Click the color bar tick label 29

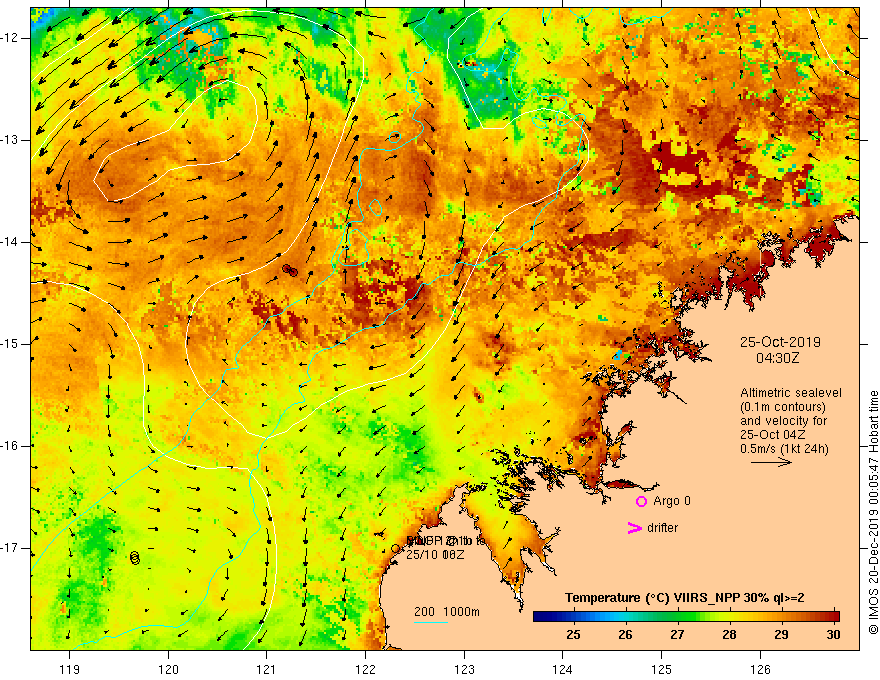click(x=781, y=635)
